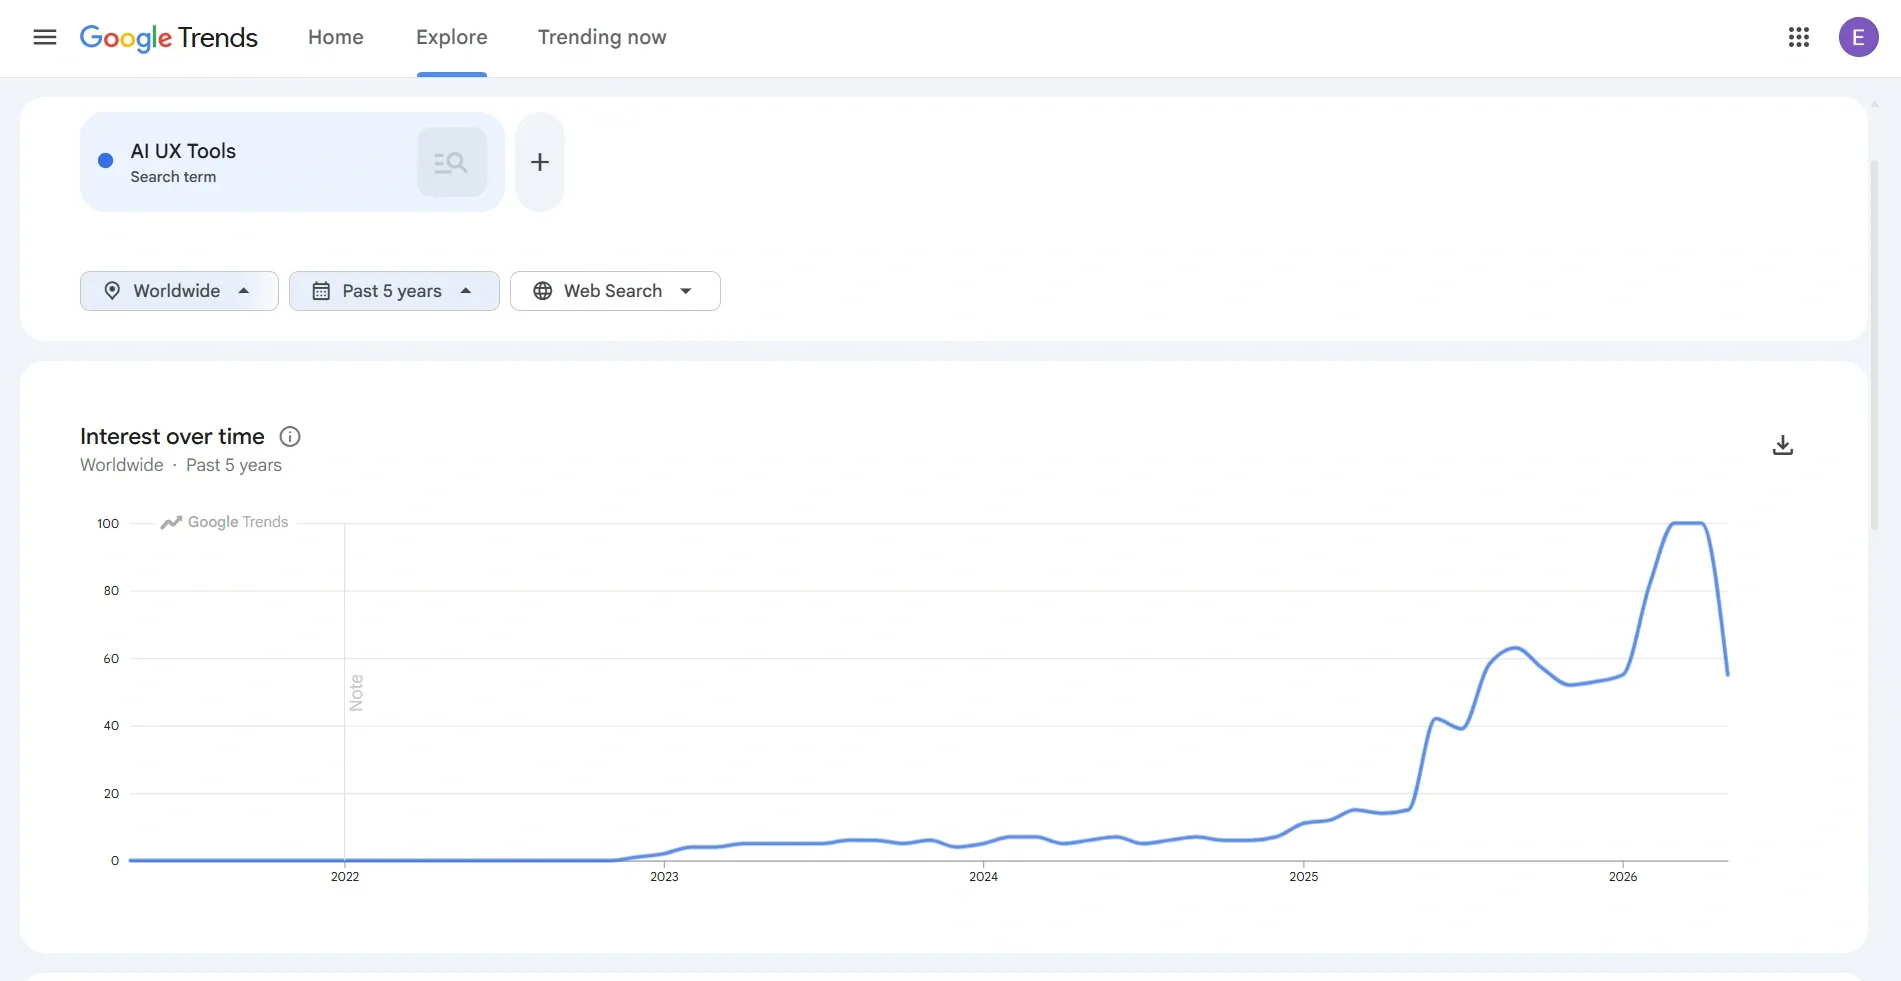Download the interest over time CSV
1901x981 pixels.
coord(1782,445)
